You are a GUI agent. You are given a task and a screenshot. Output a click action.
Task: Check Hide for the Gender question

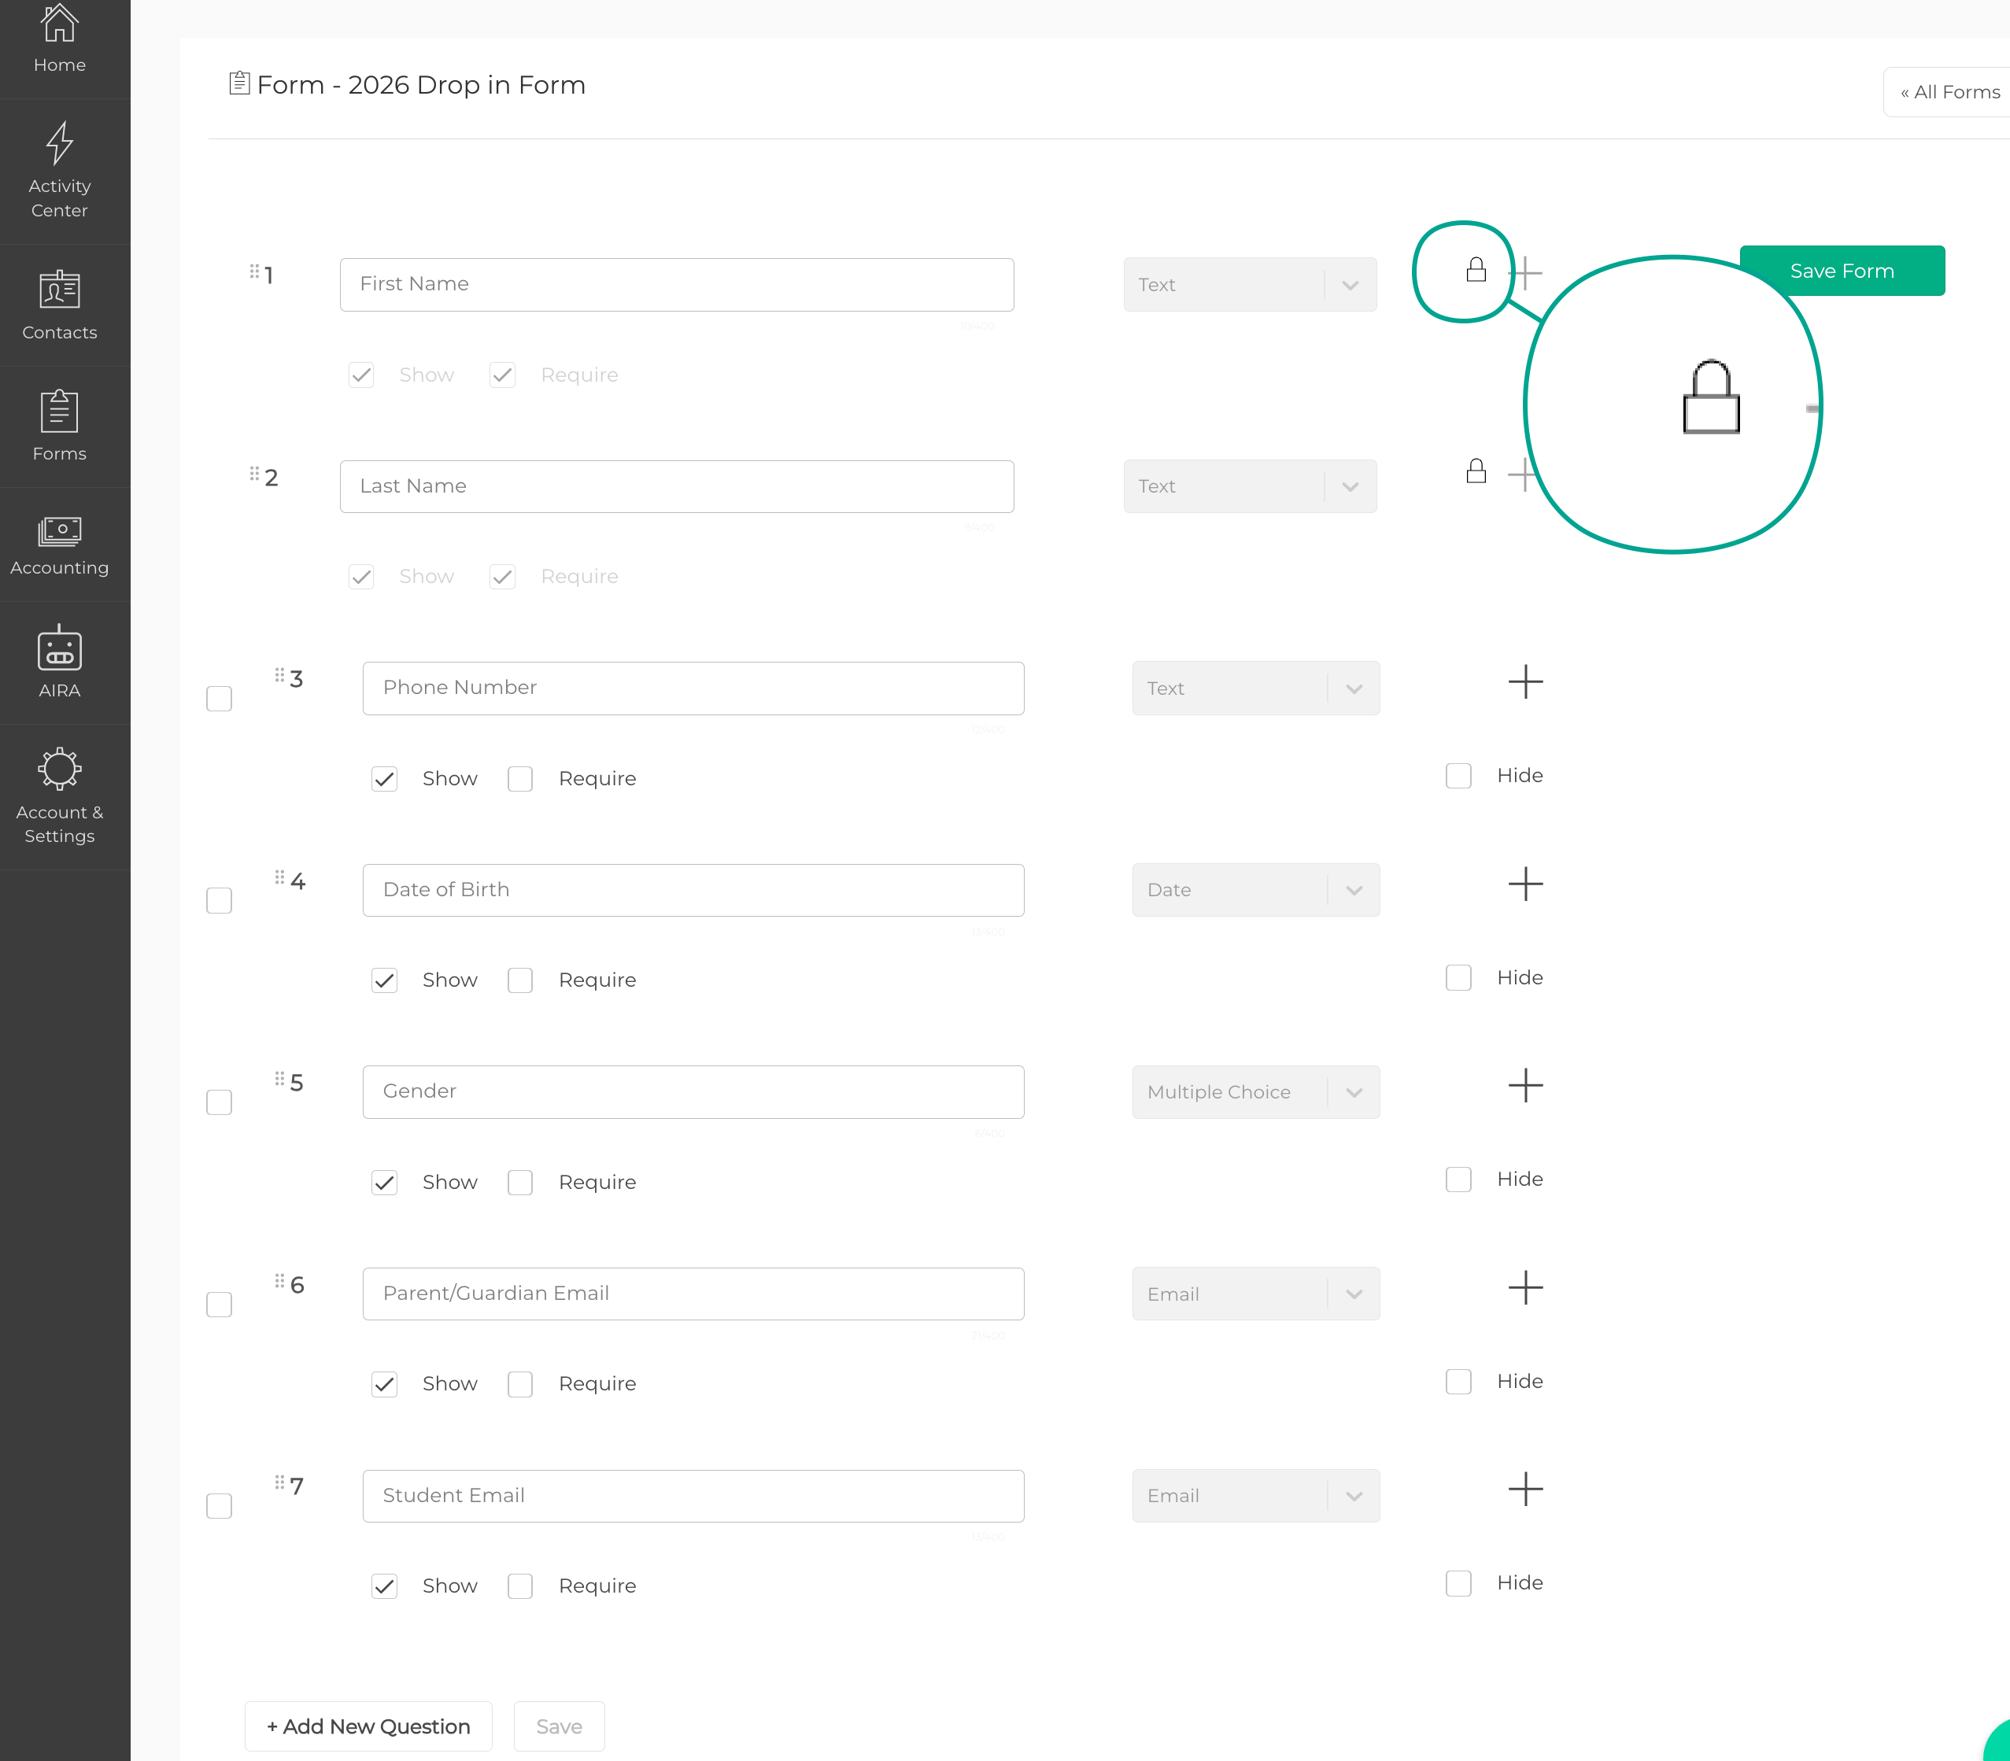(x=1459, y=1180)
